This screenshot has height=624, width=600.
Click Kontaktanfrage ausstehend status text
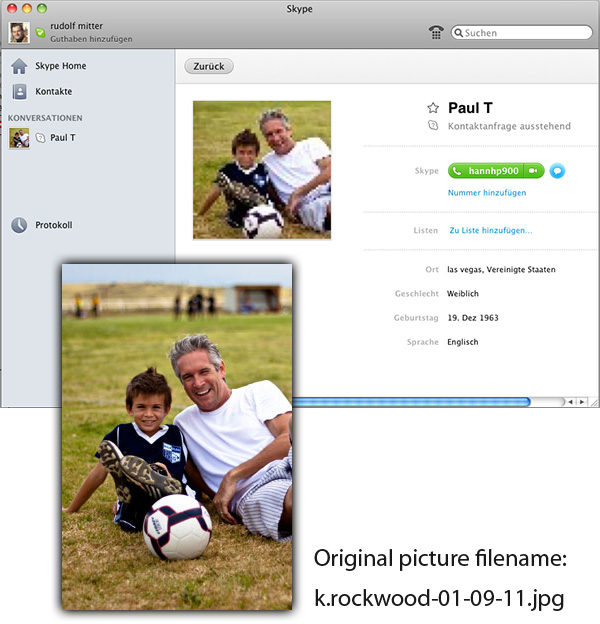pos(509,126)
